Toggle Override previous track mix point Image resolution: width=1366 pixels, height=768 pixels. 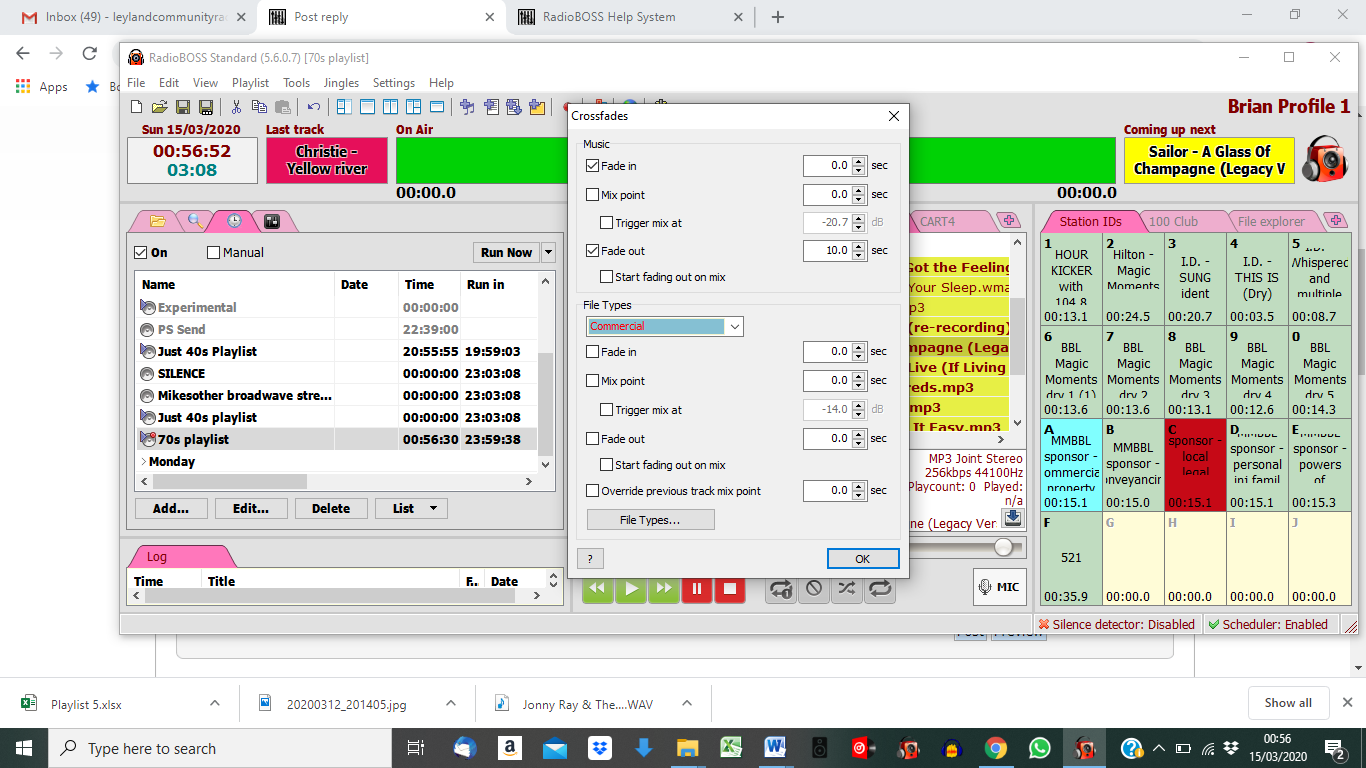tap(593, 491)
